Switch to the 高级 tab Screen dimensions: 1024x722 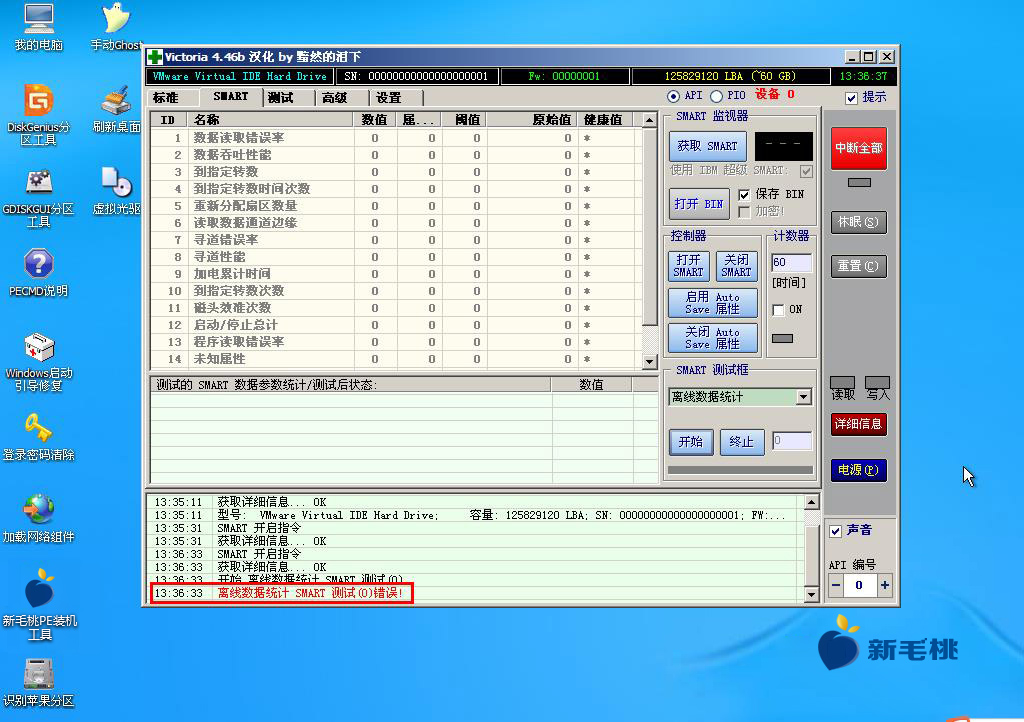point(334,98)
